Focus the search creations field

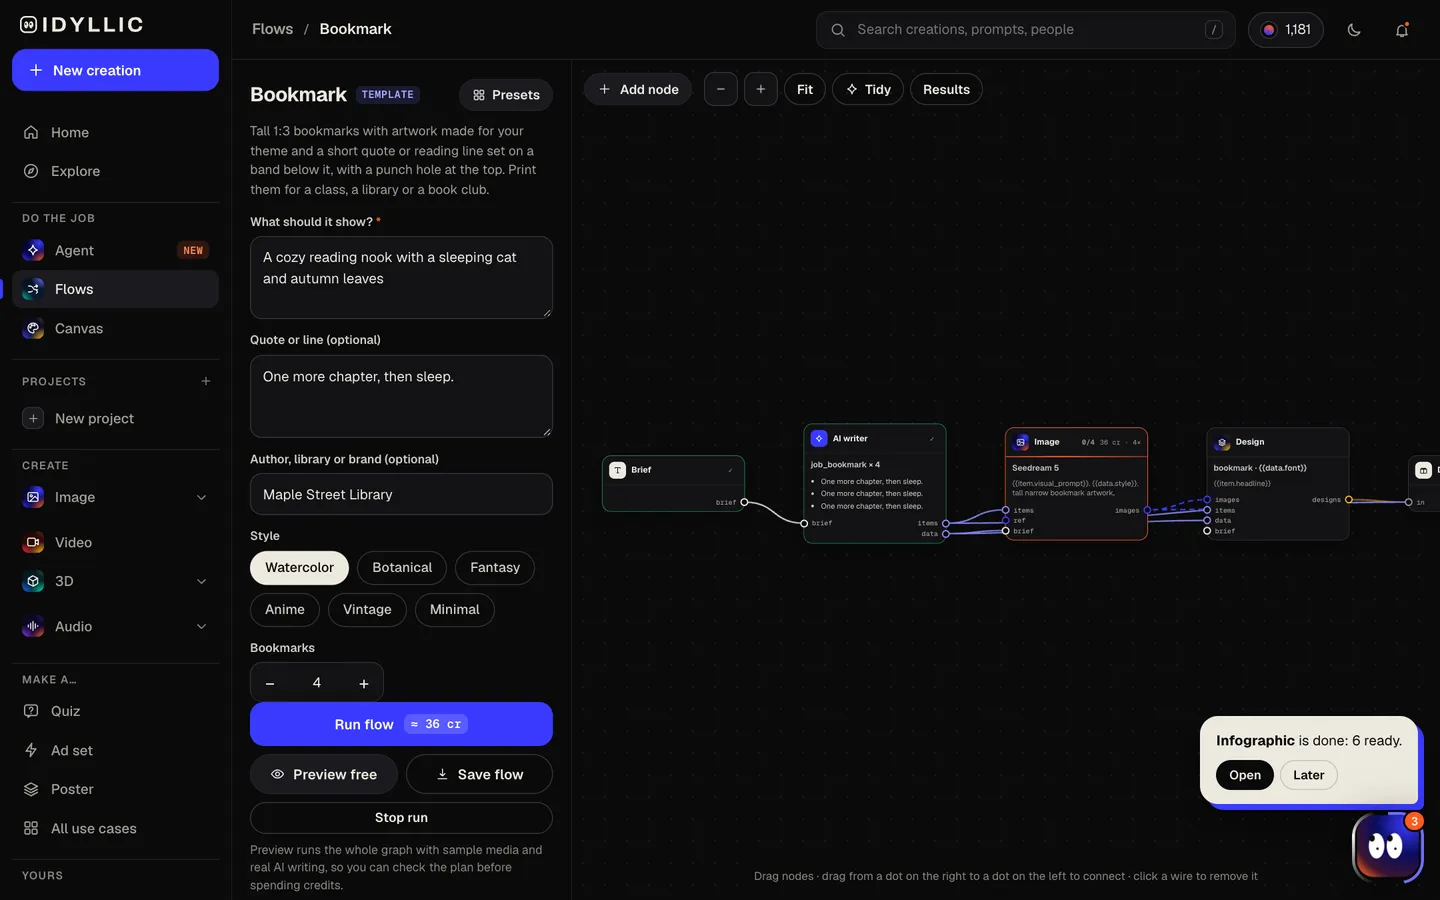[x=1026, y=30]
